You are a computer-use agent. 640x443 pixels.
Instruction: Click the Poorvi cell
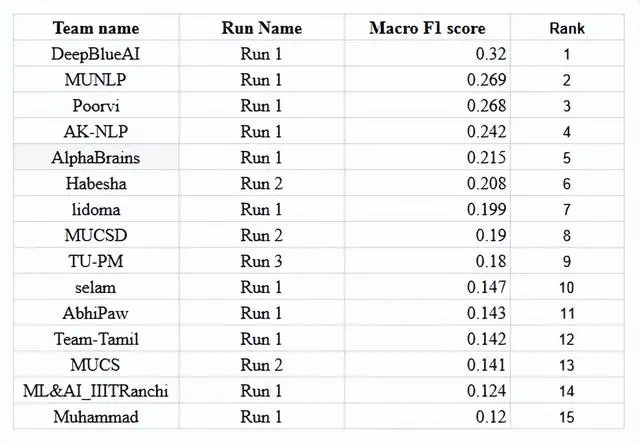click(96, 106)
